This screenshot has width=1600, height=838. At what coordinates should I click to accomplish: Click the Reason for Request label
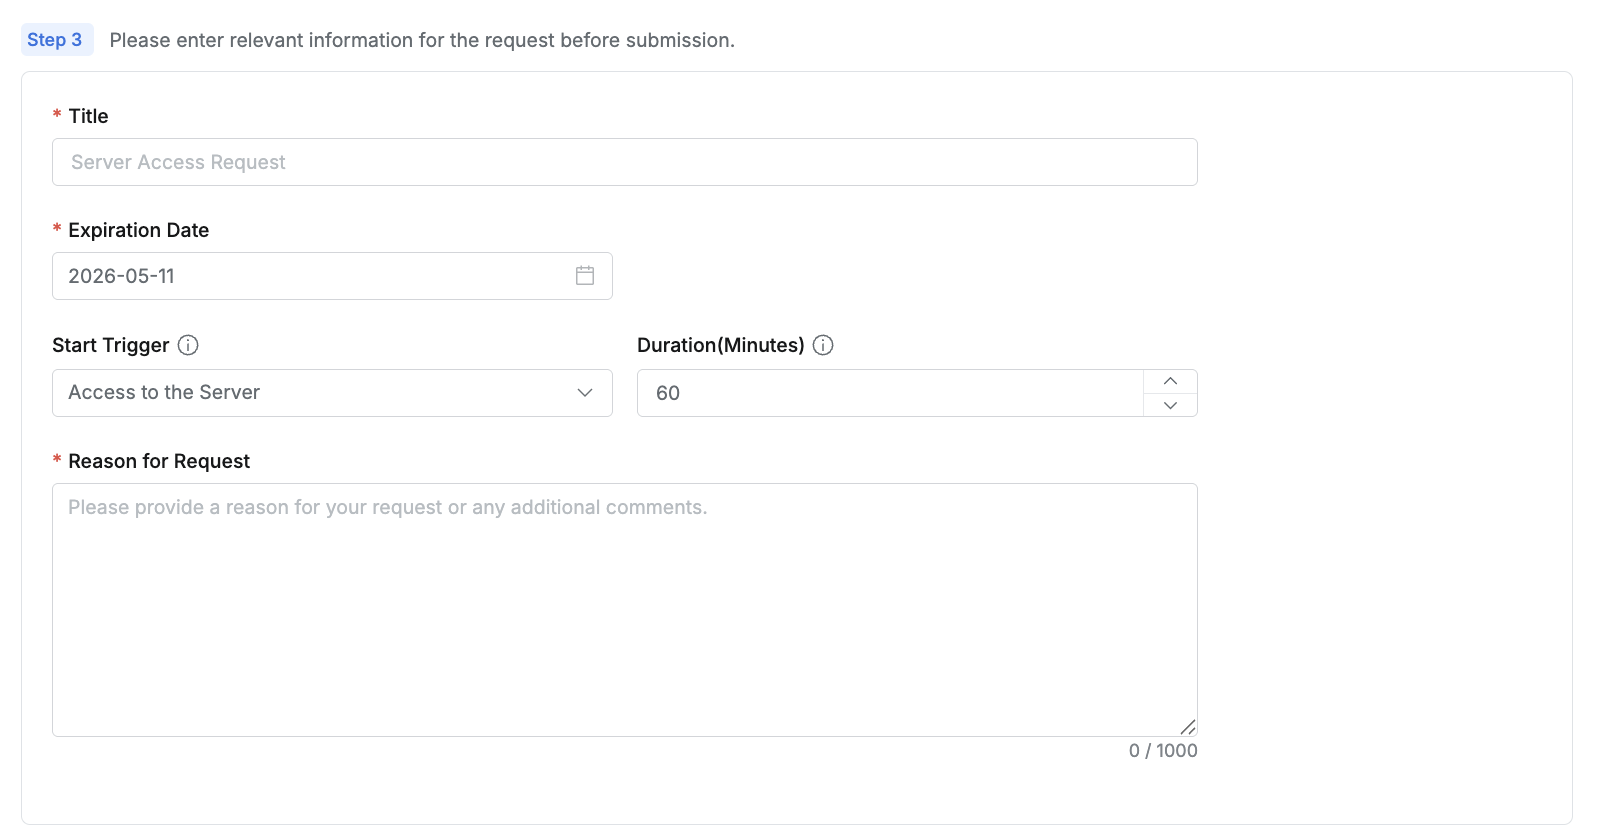tap(159, 461)
